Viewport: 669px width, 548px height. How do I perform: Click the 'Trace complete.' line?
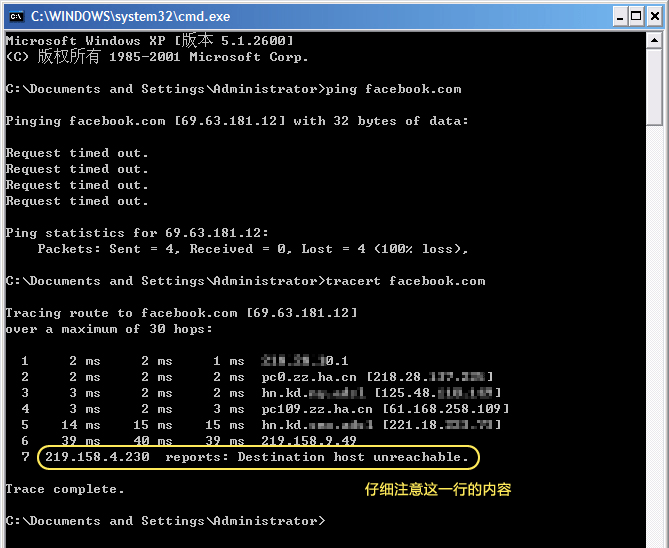click(x=65, y=489)
